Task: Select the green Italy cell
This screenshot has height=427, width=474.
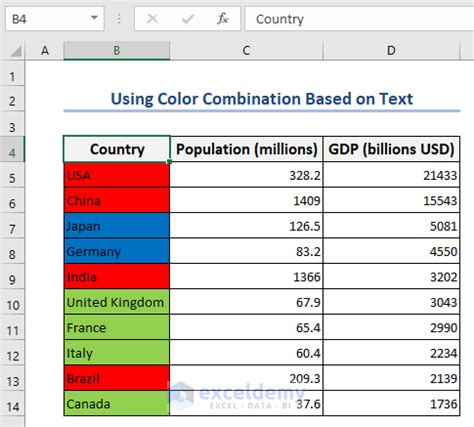Action: tap(117, 352)
